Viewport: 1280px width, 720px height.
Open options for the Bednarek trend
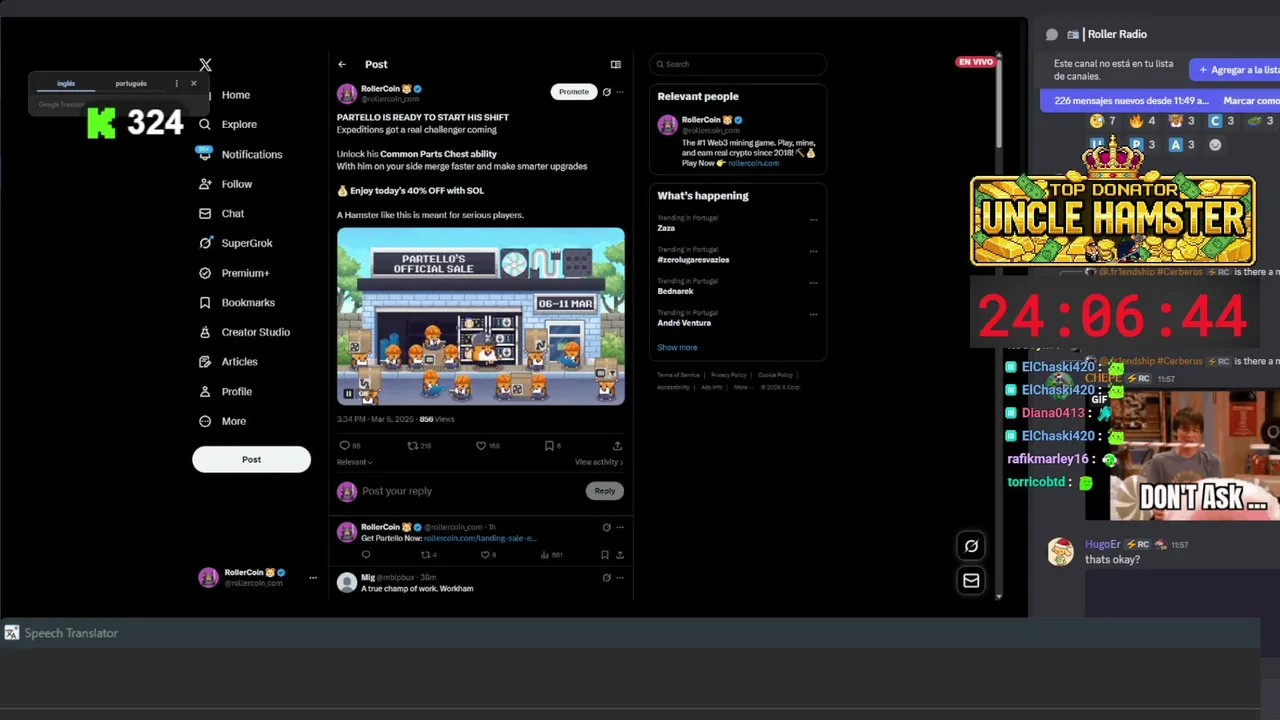[x=813, y=283]
